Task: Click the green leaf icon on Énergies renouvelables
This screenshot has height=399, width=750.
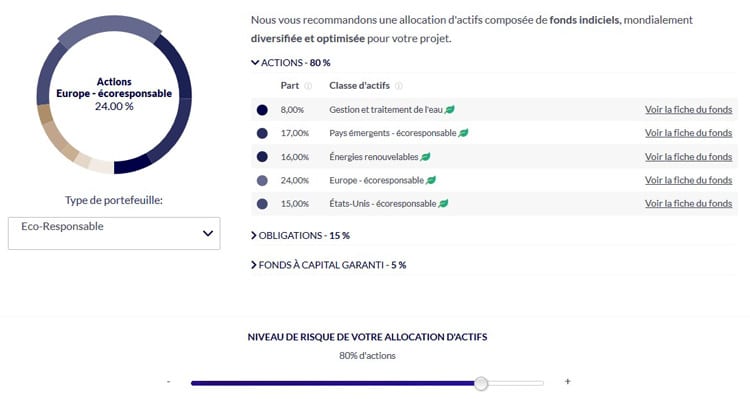Action: [x=425, y=157]
